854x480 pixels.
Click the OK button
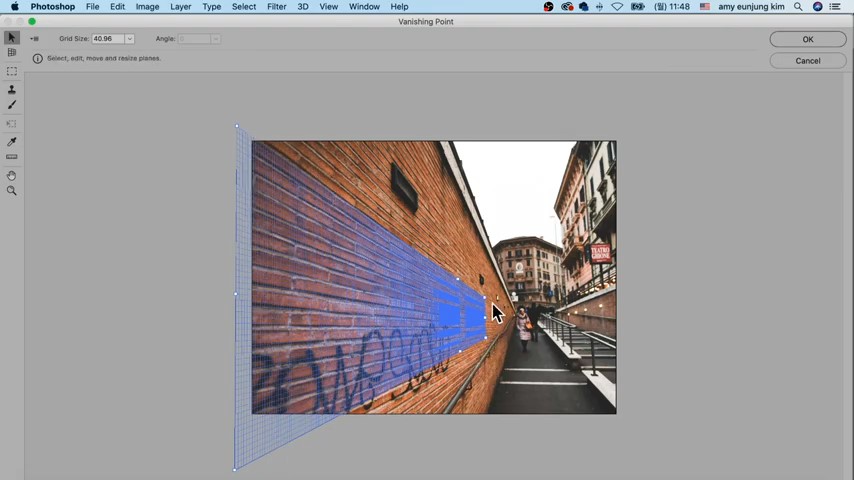pyautogui.click(x=807, y=39)
